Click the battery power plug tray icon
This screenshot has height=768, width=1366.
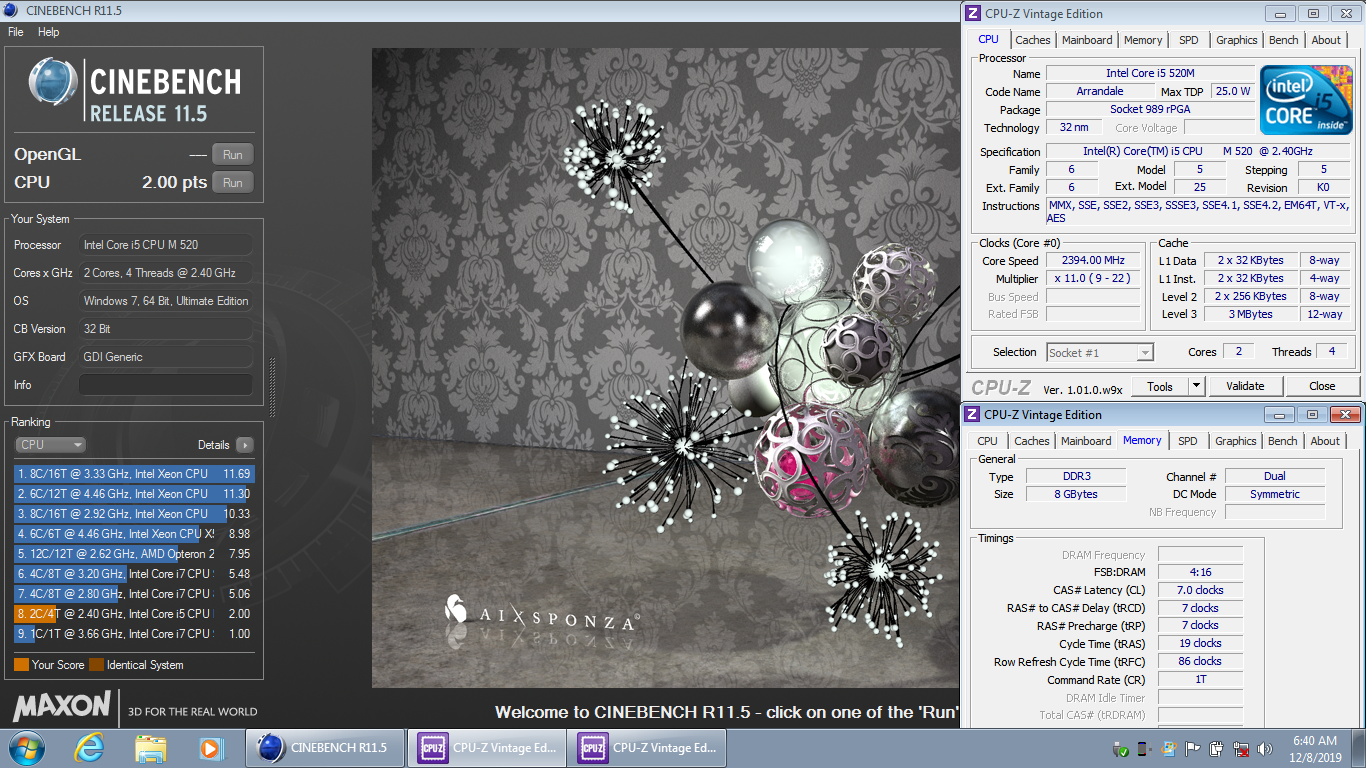[1216, 749]
